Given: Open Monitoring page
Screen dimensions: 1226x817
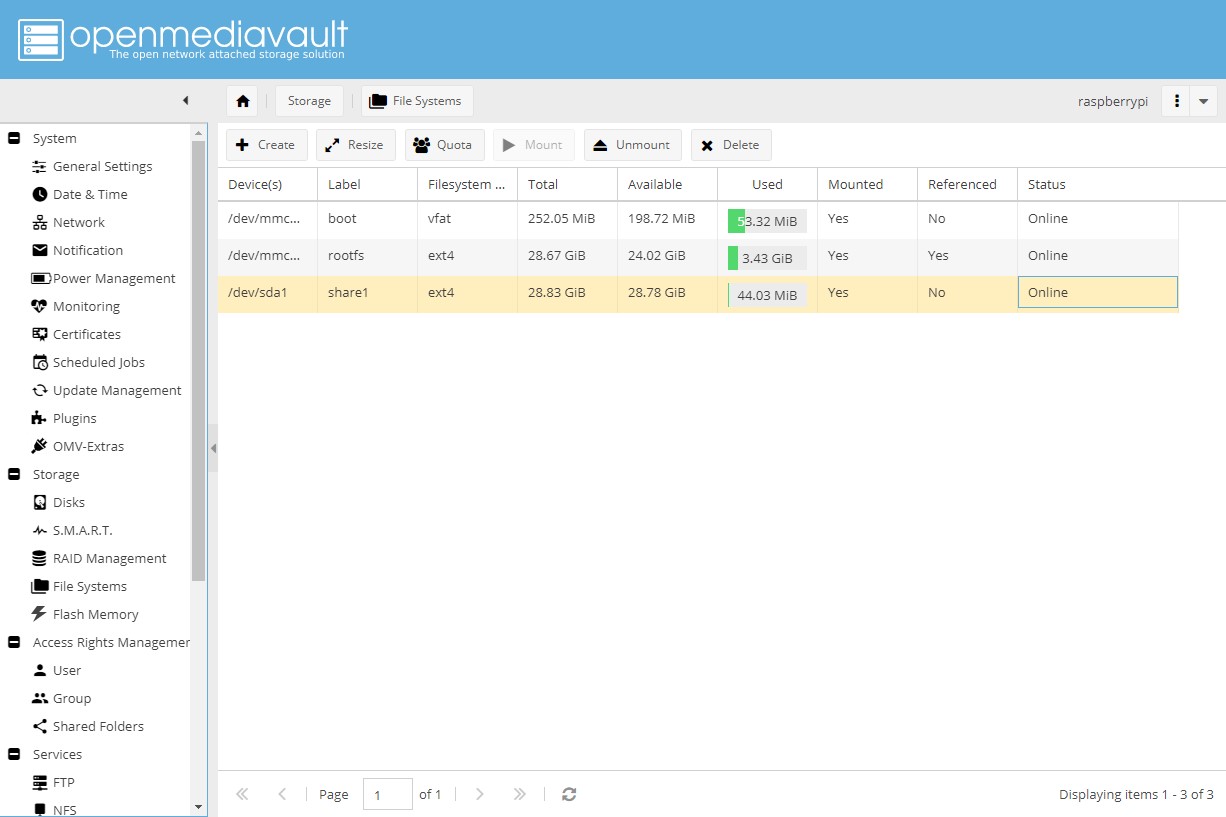Looking at the screenshot, I should tap(86, 307).
